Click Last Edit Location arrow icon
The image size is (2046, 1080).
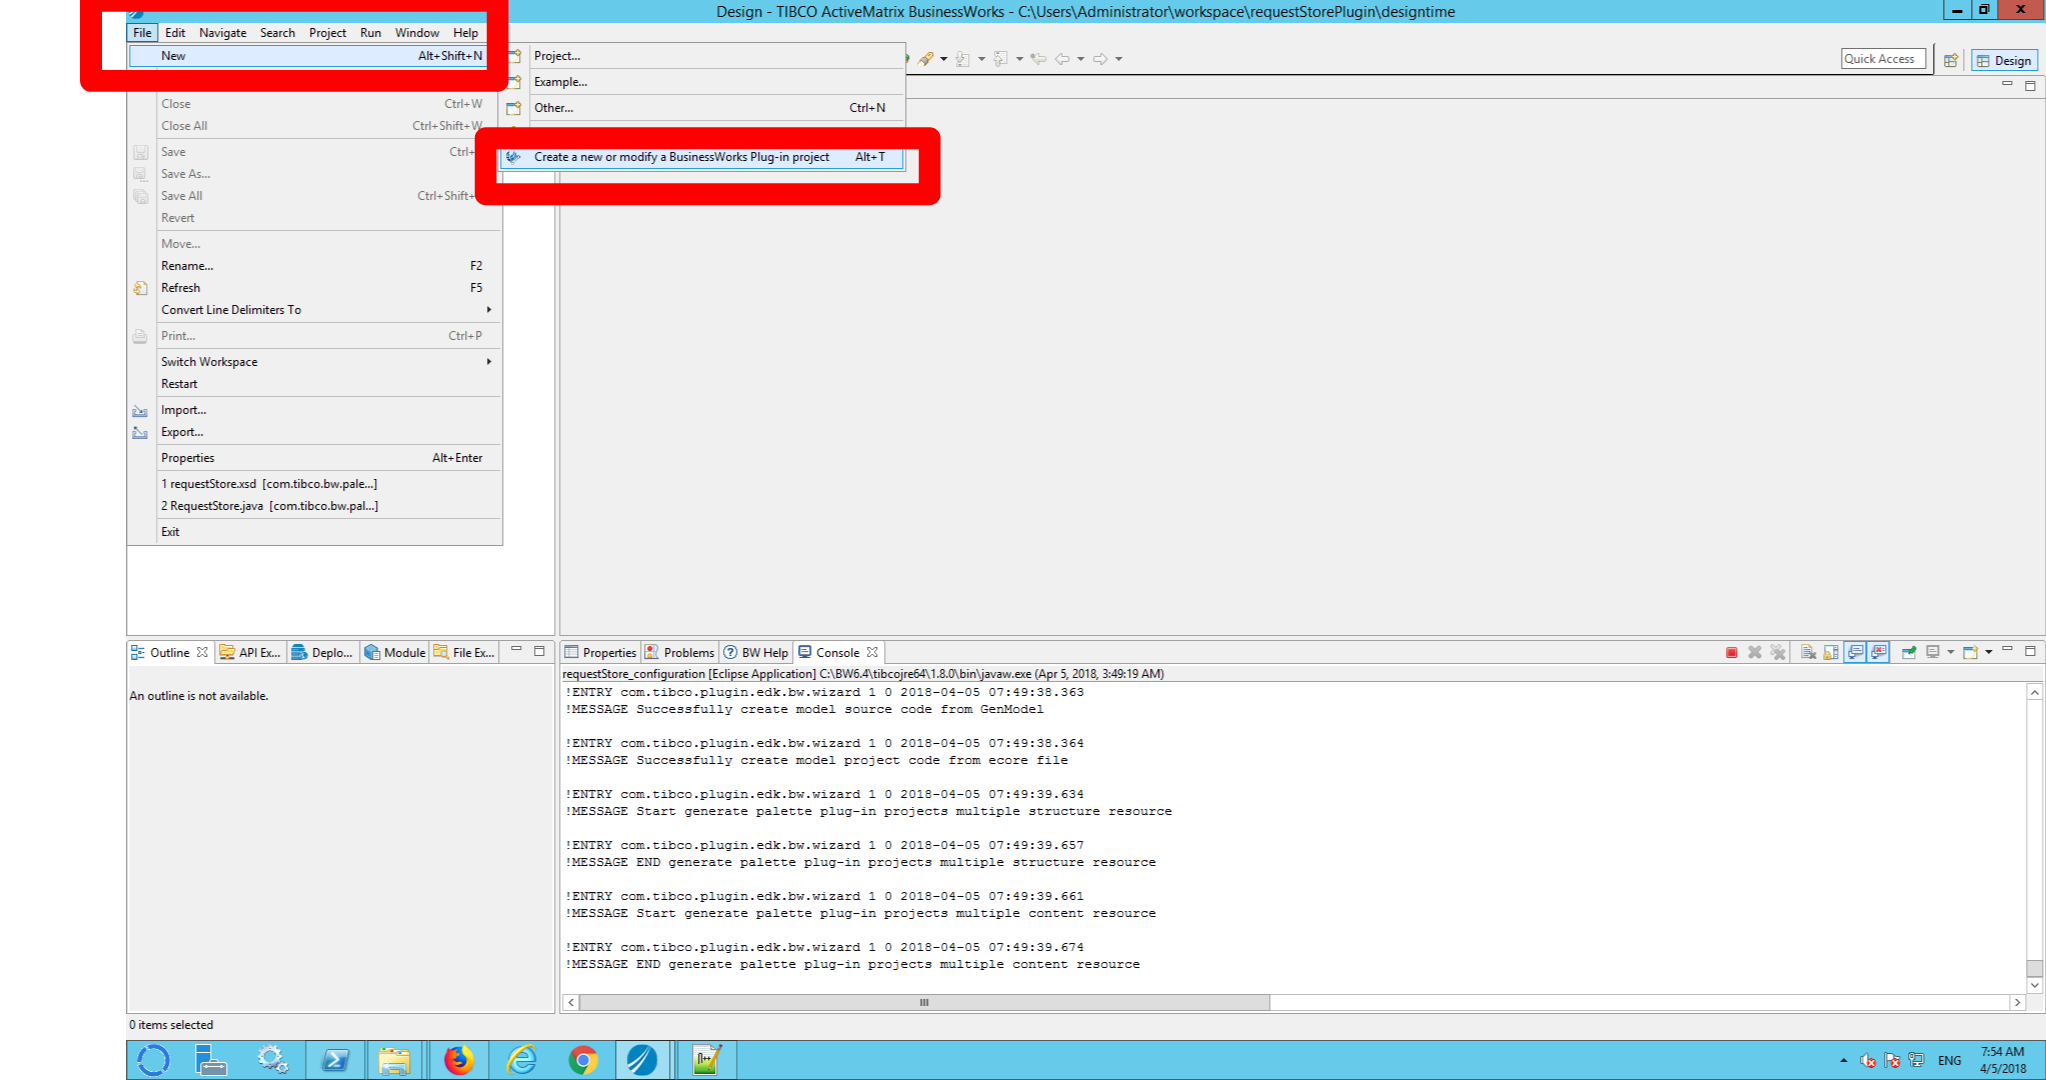tap(1039, 59)
